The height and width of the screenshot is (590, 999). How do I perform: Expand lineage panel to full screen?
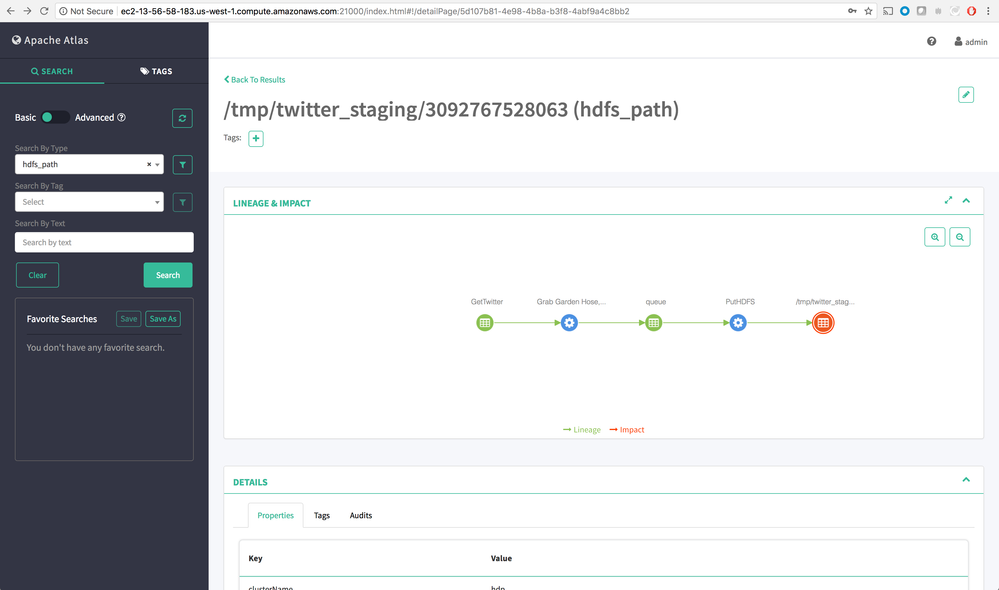click(x=948, y=200)
